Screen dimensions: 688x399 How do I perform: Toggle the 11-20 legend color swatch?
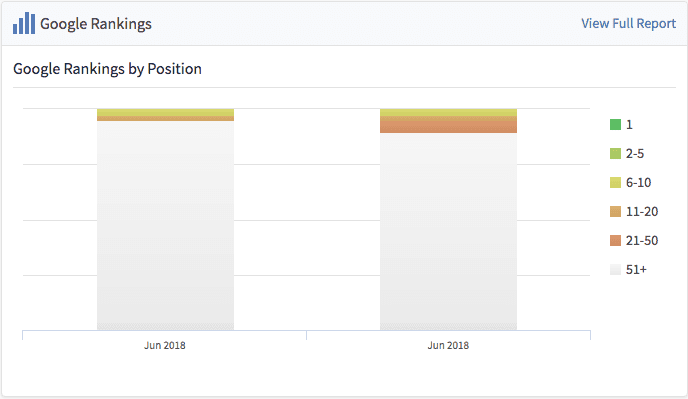coord(615,212)
